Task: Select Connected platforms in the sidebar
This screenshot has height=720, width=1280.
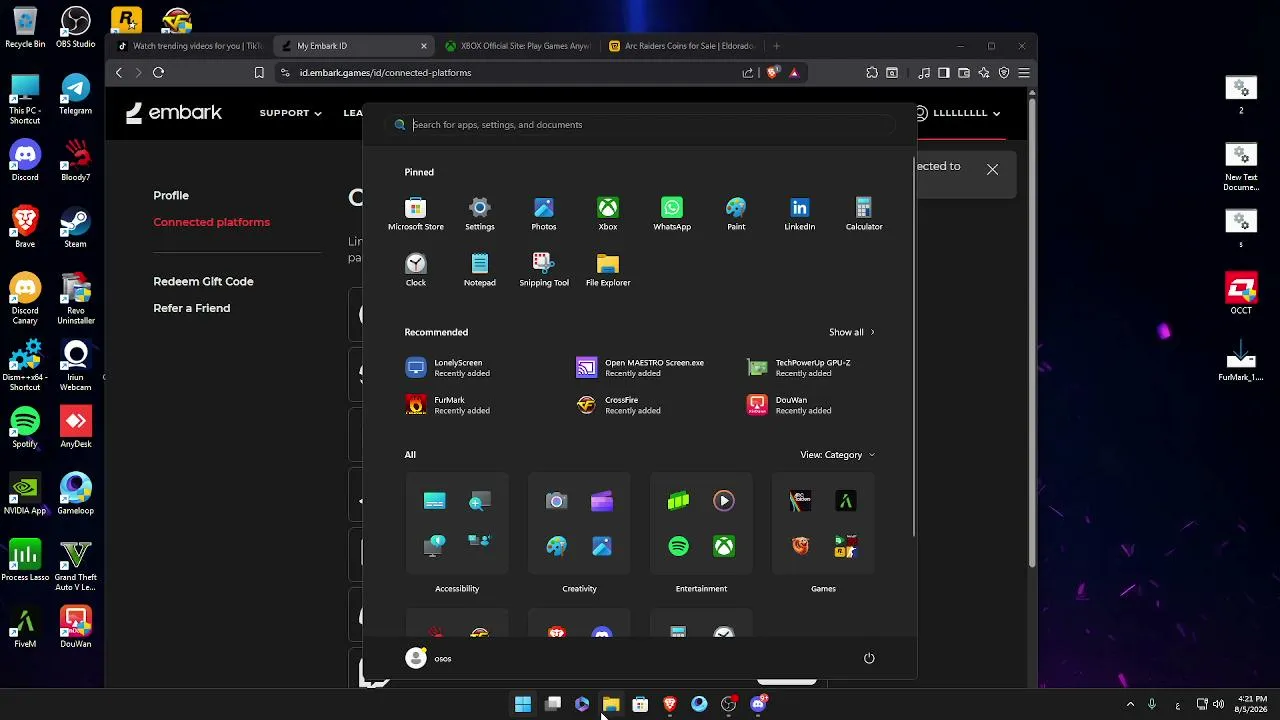Action: coord(211,222)
